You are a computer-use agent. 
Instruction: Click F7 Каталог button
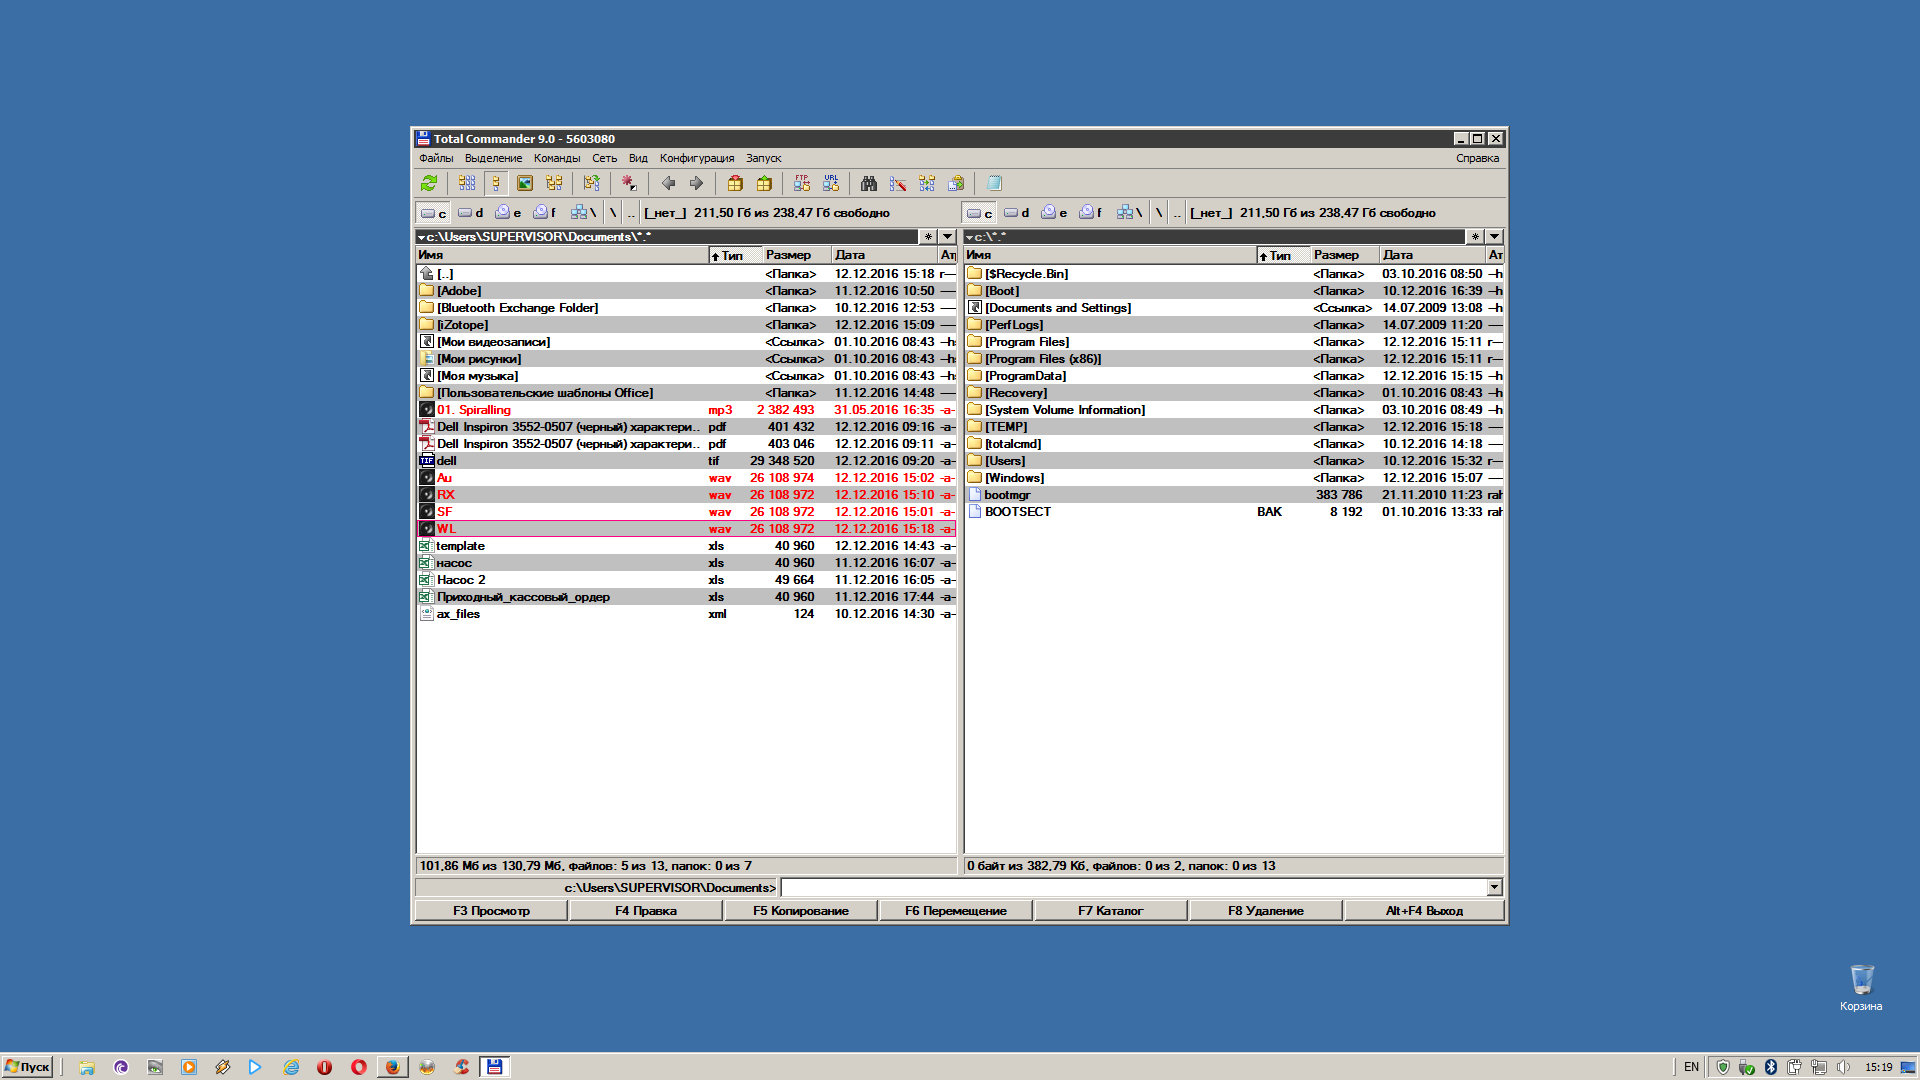(1111, 911)
